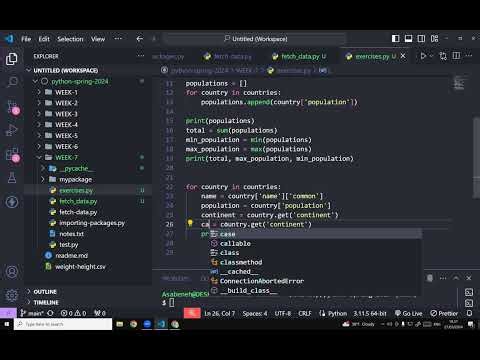Toggle Secondary Side Bar layout button
Image resolution: width=480 pixels, height=360 pixels.
coord(421,39)
